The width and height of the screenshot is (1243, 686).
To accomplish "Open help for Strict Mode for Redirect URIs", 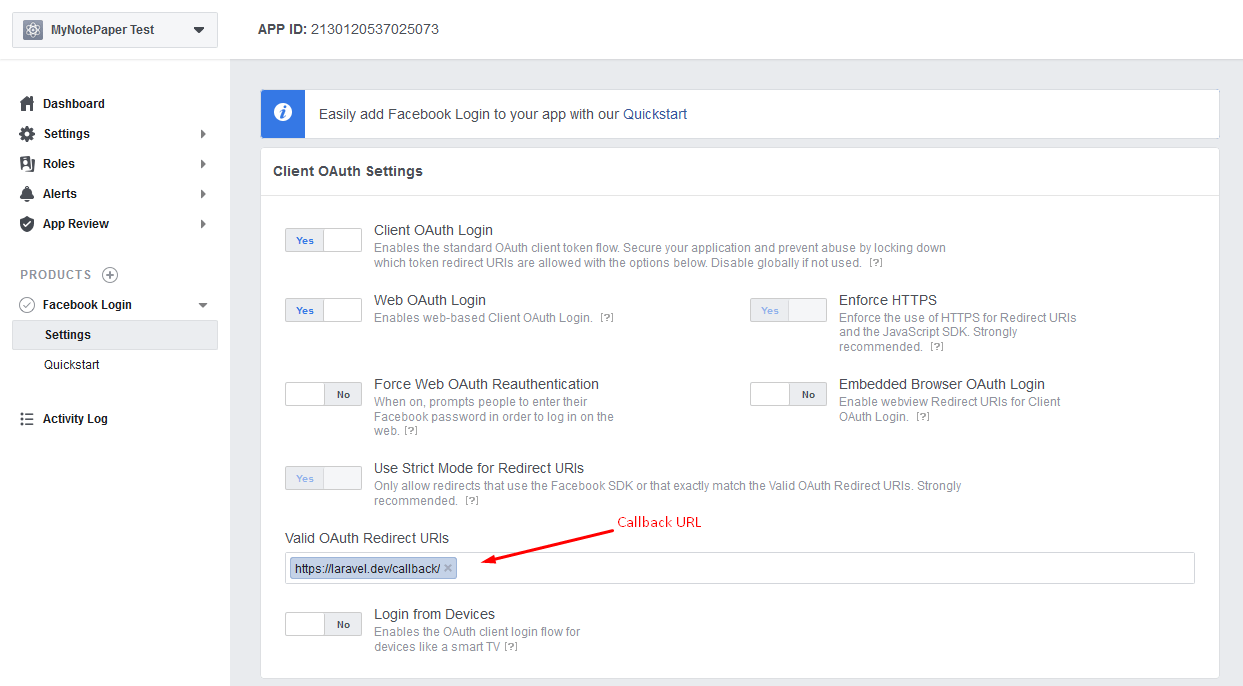I will pyautogui.click(x=472, y=501).
